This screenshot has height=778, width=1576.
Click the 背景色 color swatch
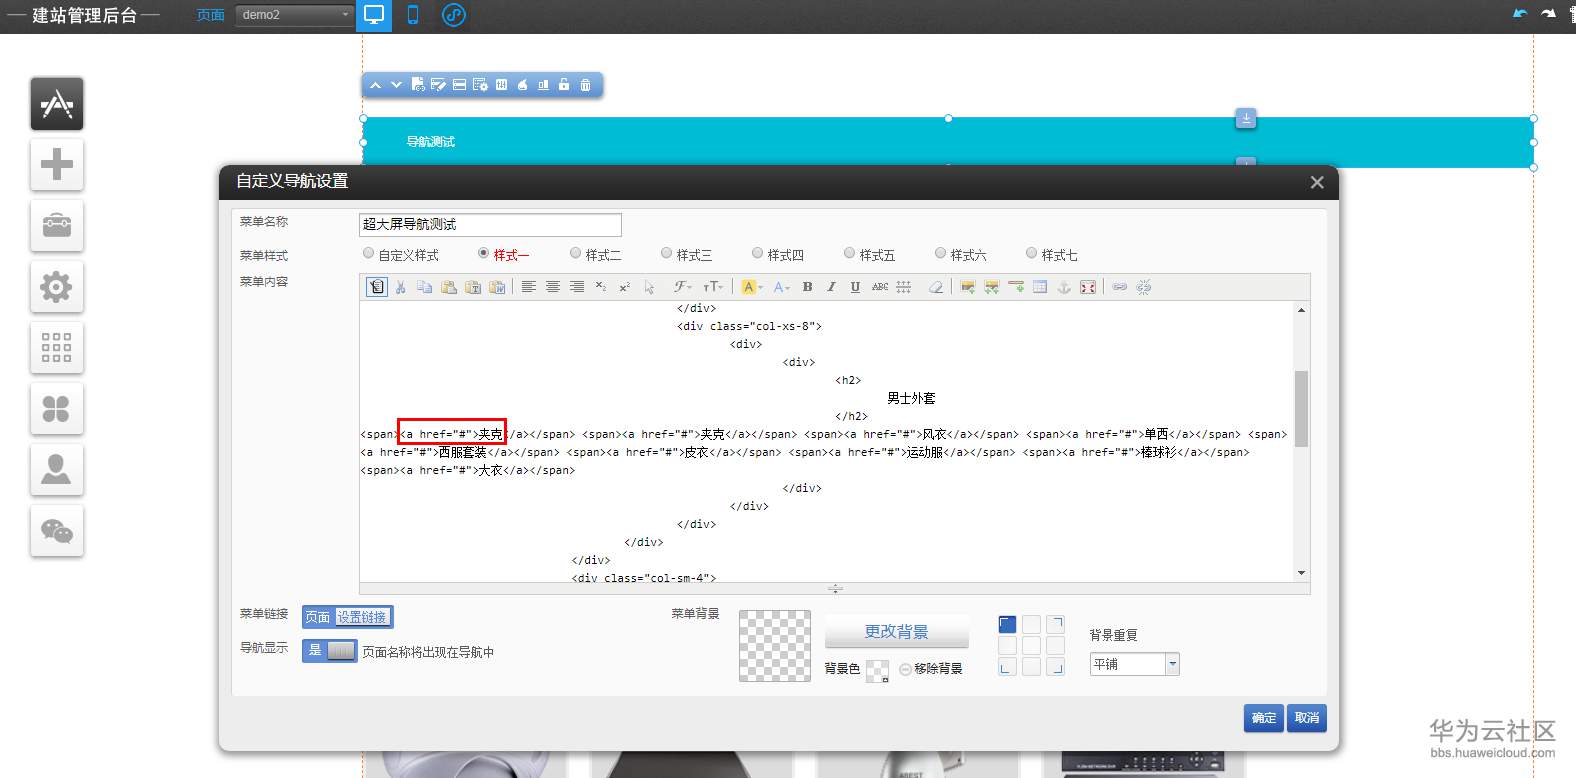click(x=877, y=671)
